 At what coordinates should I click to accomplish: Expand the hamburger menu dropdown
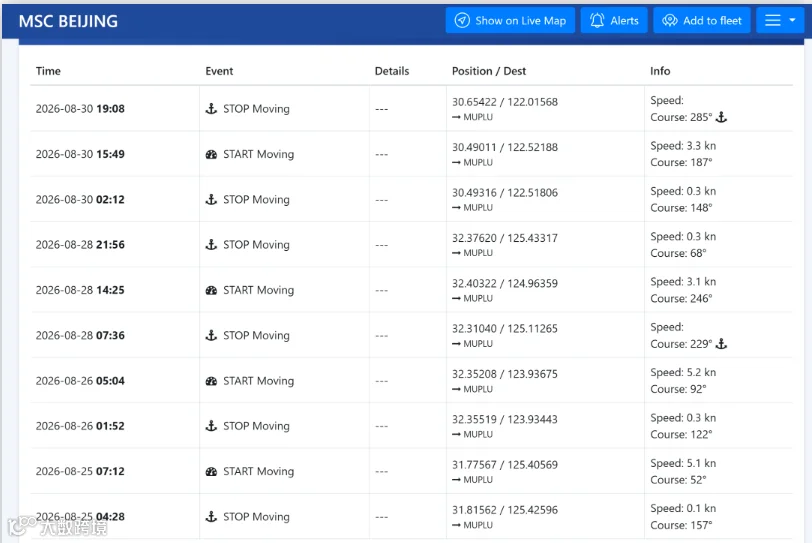coord(780,21)
